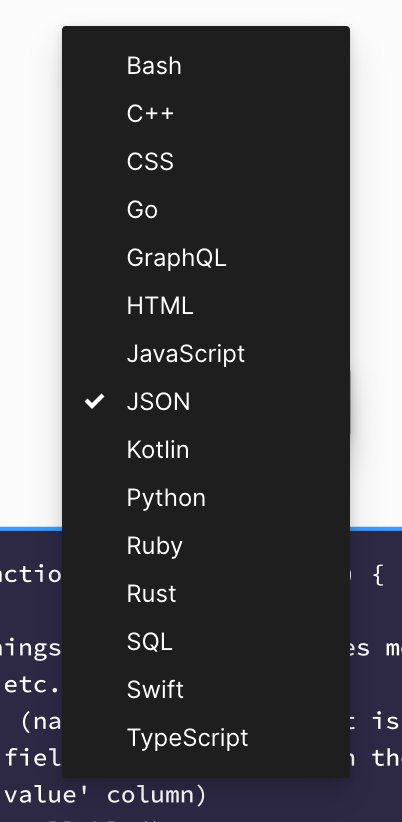Click the checked JSON option
The height and width of the screenshot is (822, 402).
click(x=206, y=402)
